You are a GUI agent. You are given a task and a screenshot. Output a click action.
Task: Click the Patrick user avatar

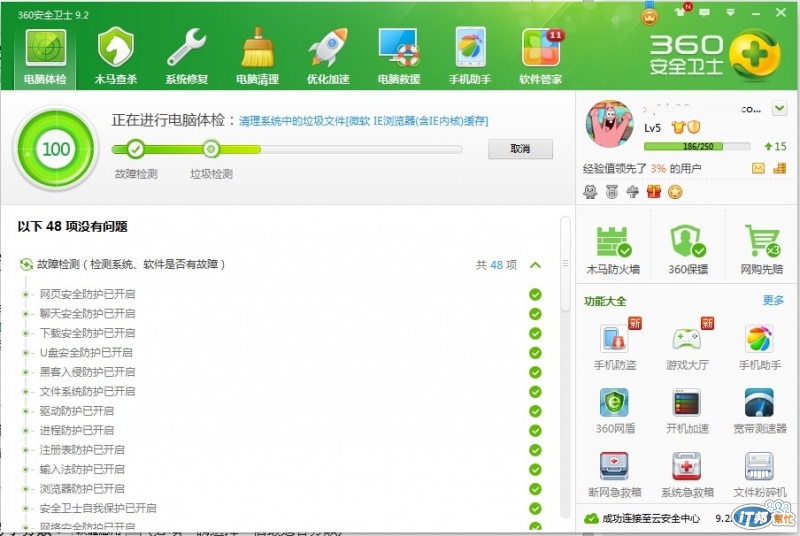(610, 124)
